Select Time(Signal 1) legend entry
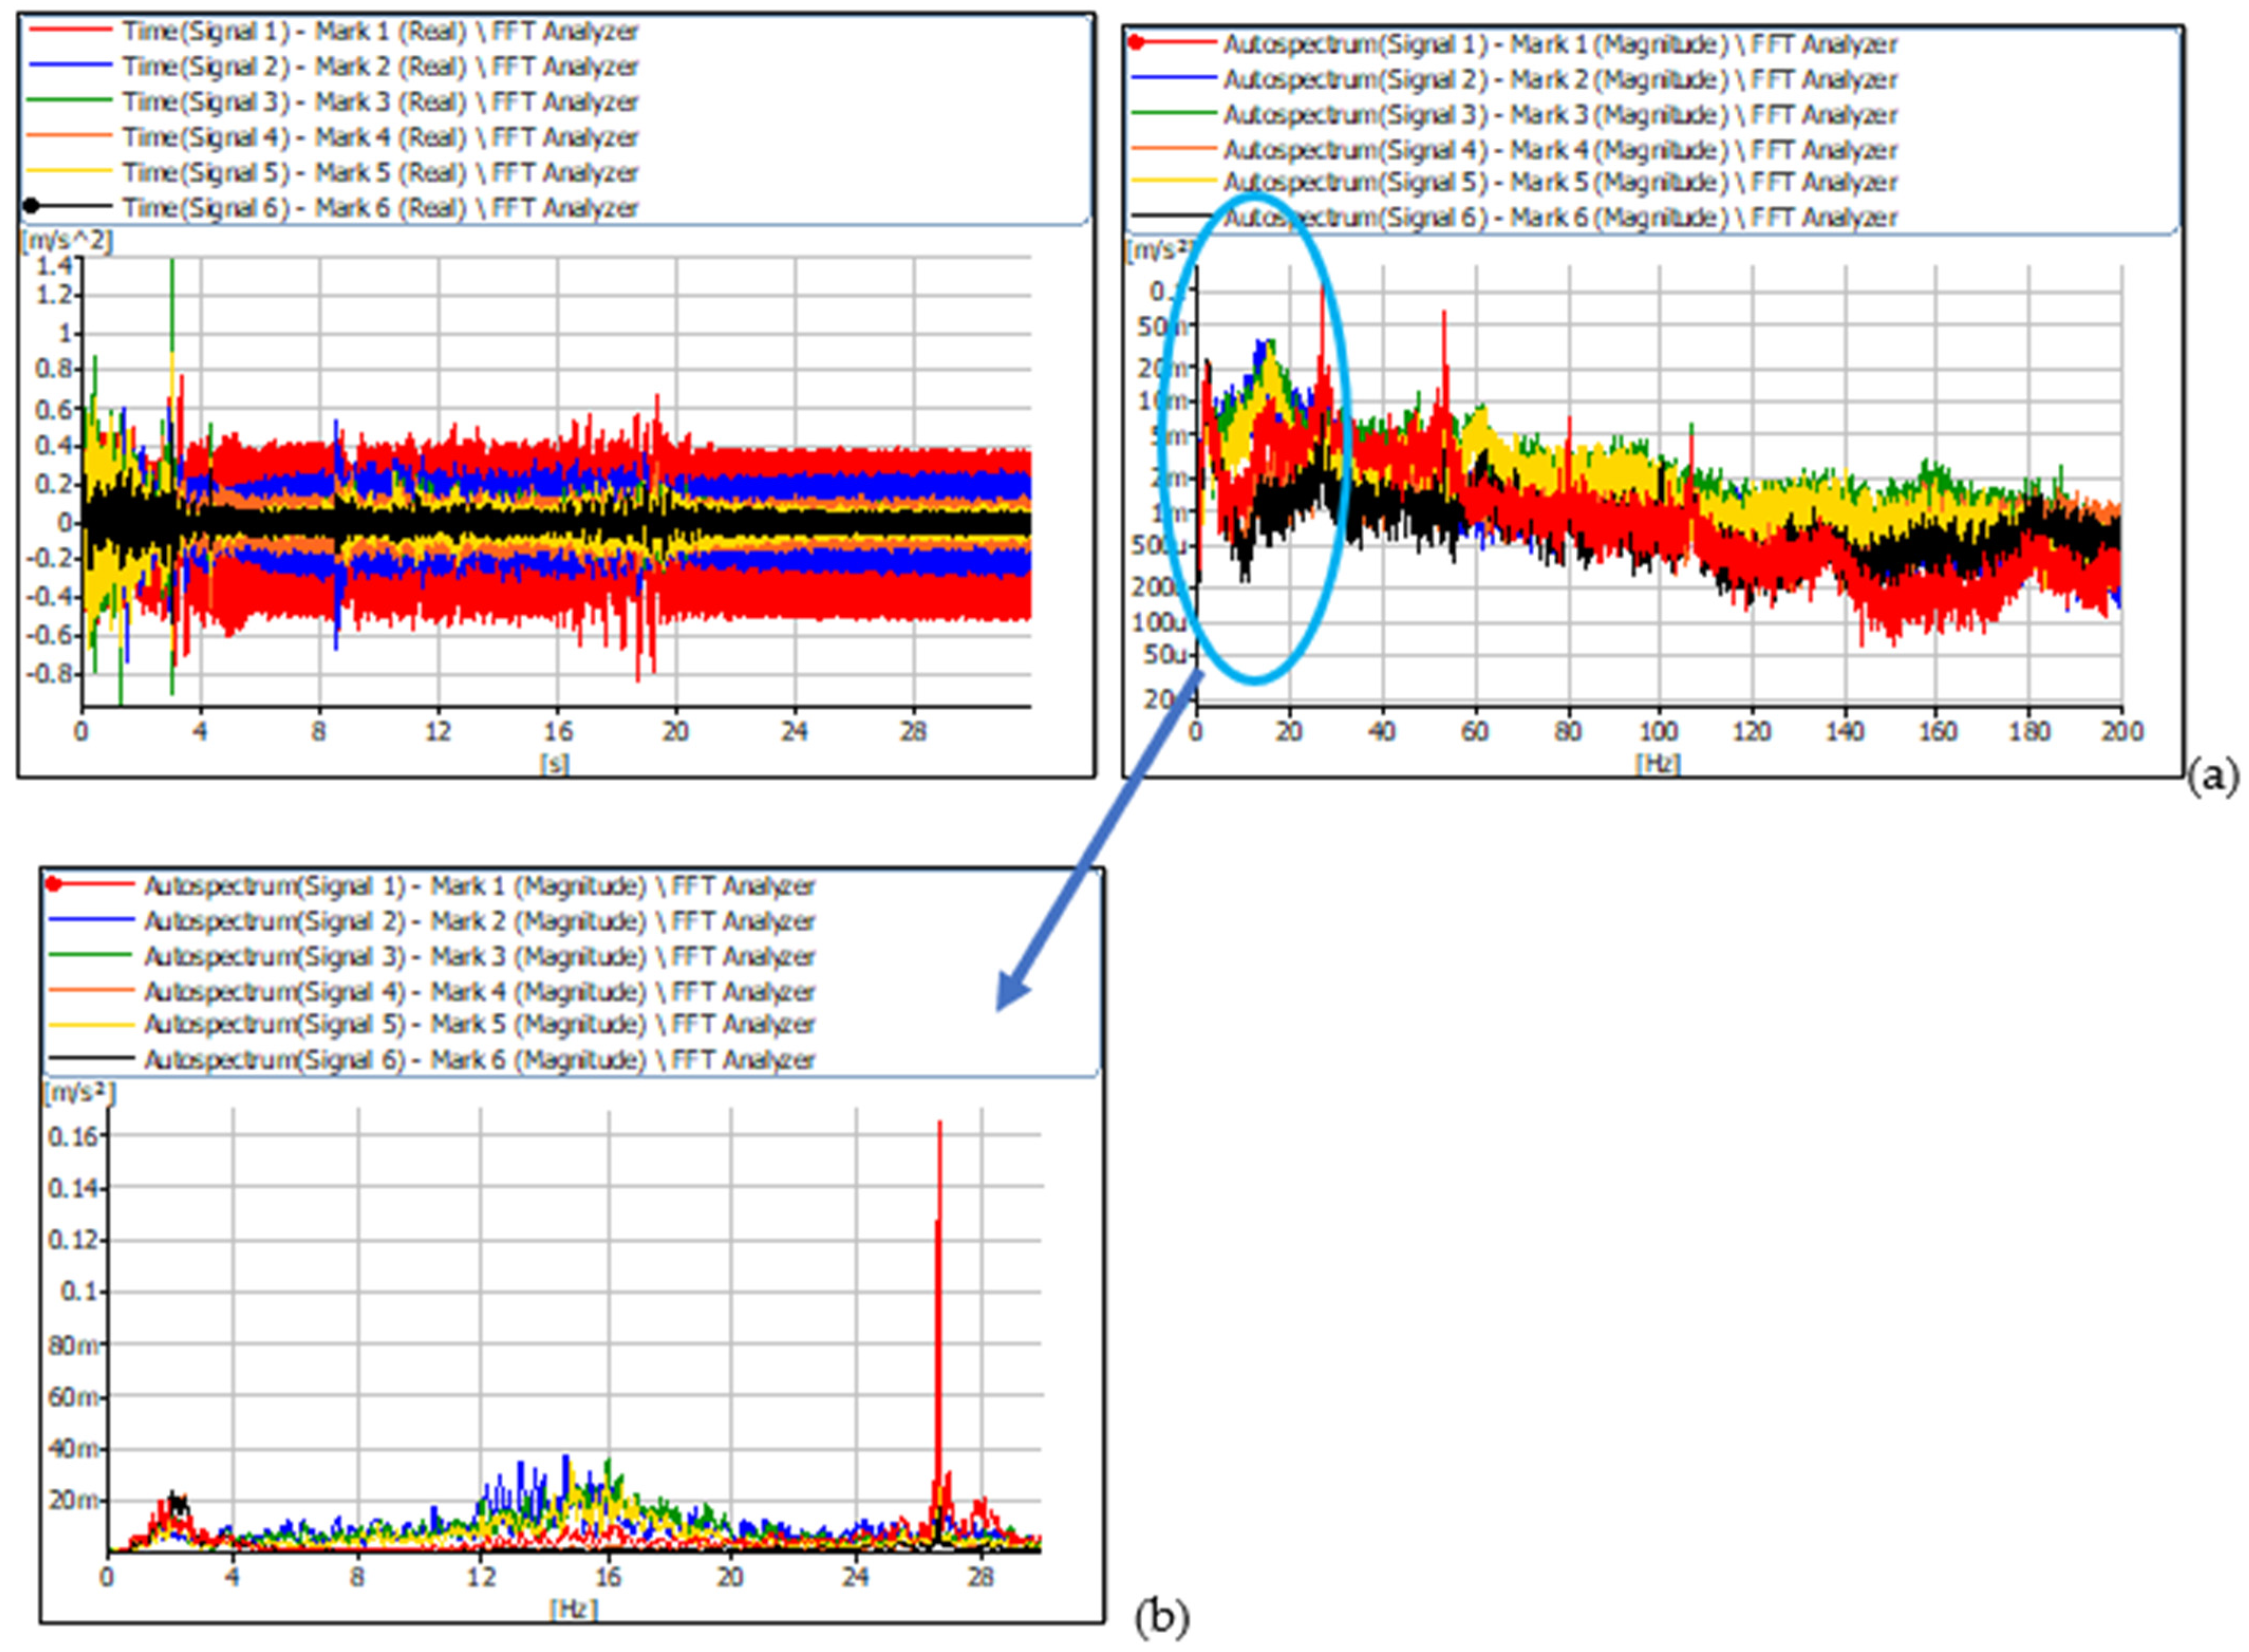 pyautogui.click(x=380, y=31)
